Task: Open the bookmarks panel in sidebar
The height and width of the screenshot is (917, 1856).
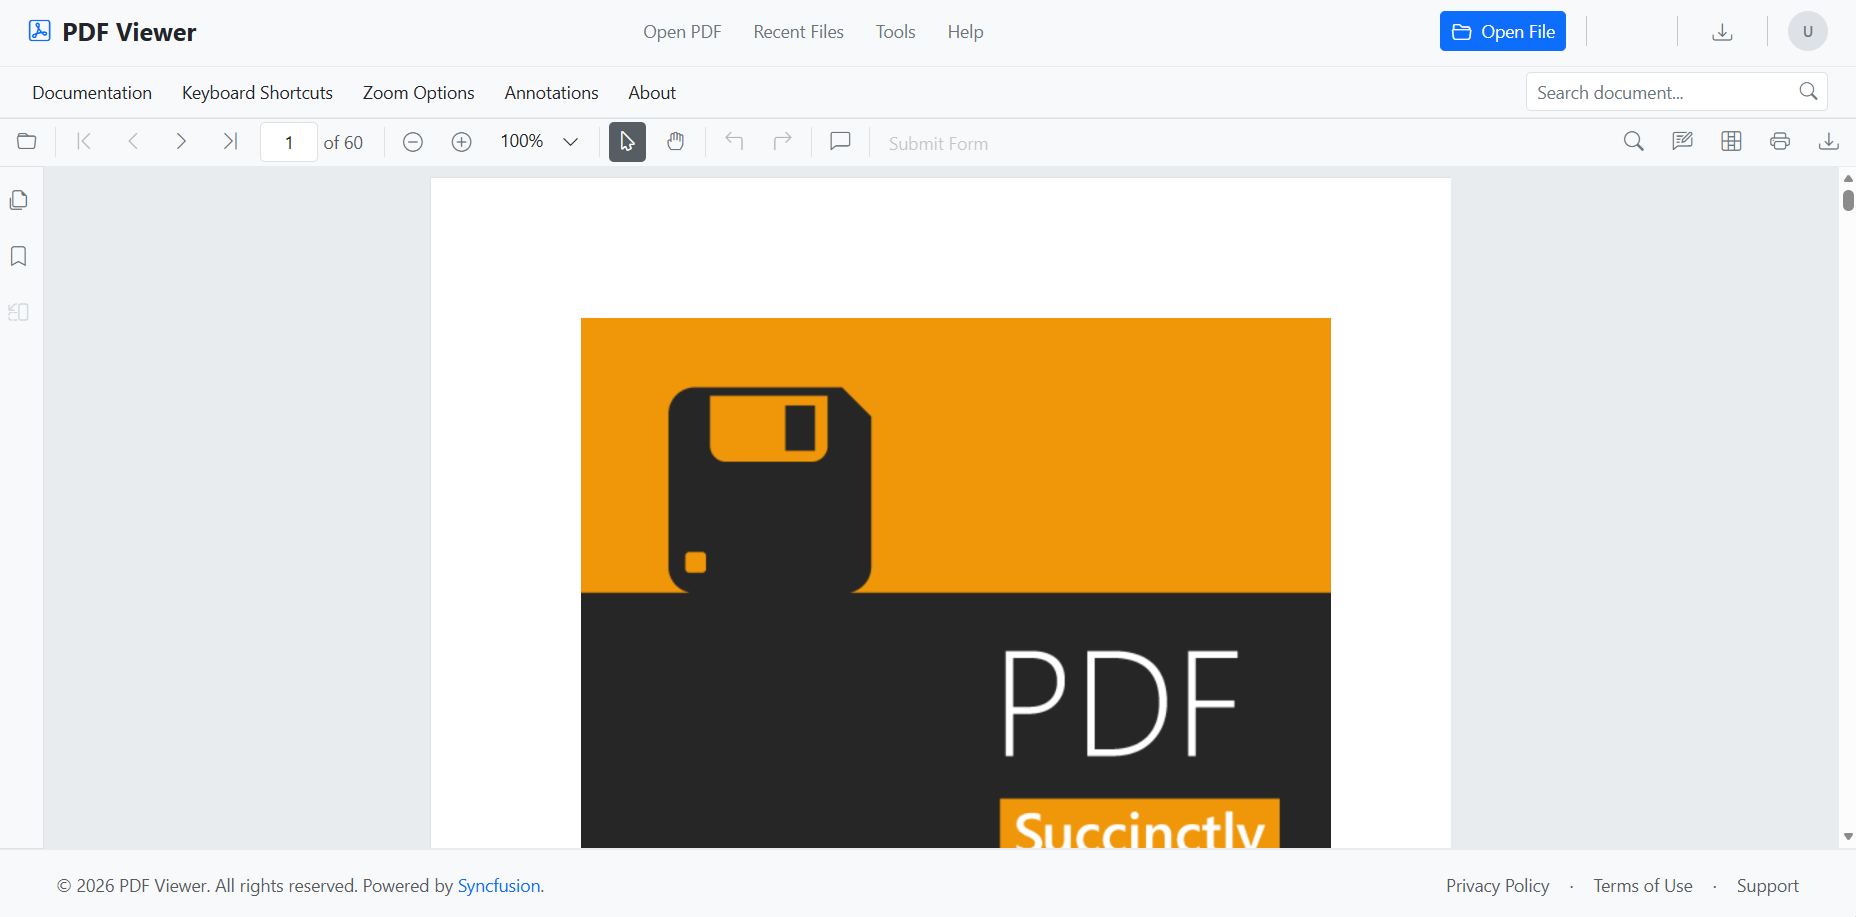Action: click(19, 256)
